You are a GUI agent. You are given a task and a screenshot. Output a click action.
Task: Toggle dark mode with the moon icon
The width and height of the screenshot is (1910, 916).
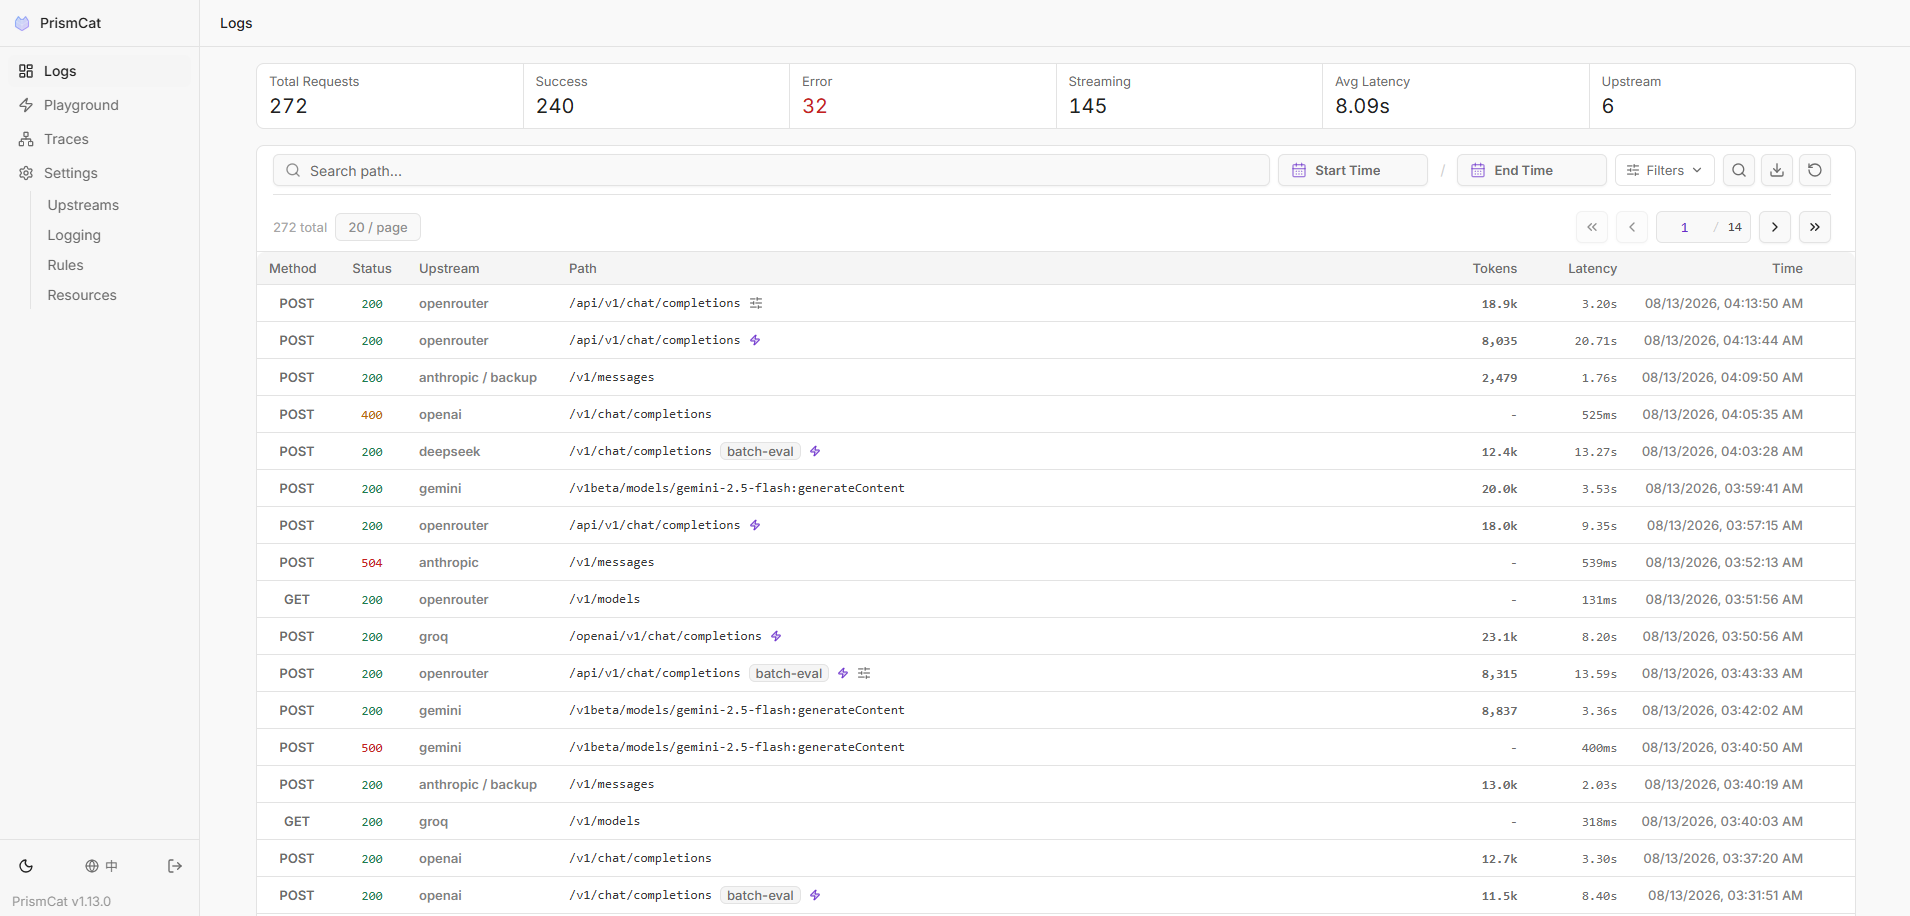[26, 866]
